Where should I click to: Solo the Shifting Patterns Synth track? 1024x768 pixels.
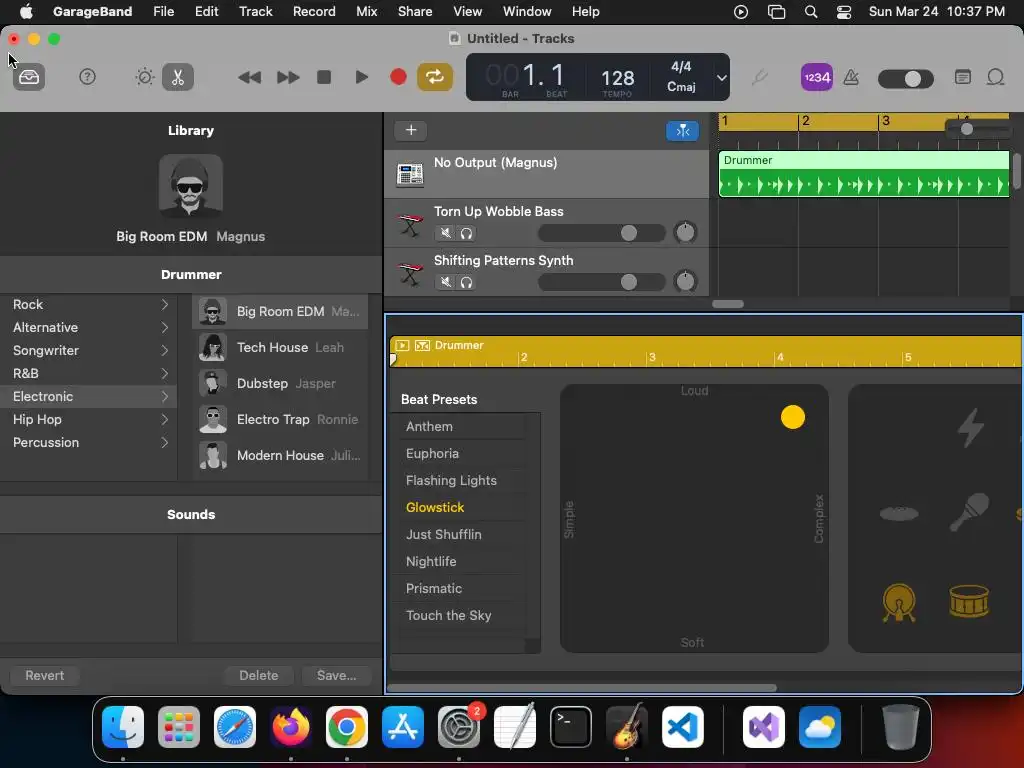[x=466, y=282]
